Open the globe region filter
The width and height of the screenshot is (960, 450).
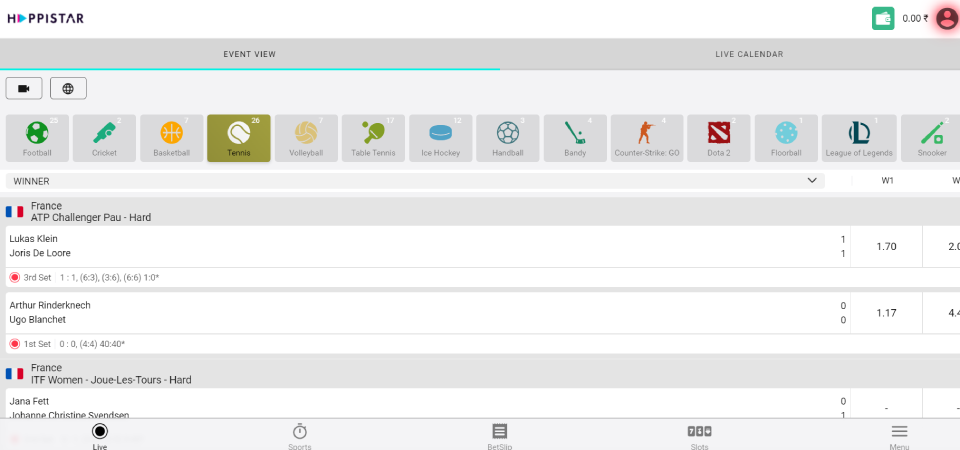[68, 88]
